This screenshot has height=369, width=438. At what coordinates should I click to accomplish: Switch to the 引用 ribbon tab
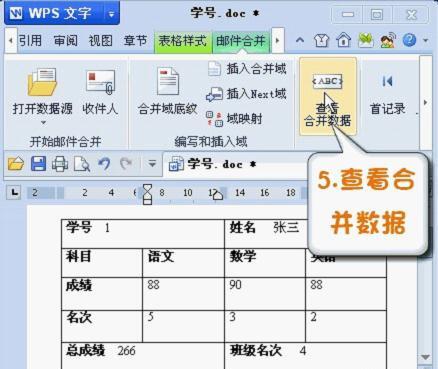point(30,41)
